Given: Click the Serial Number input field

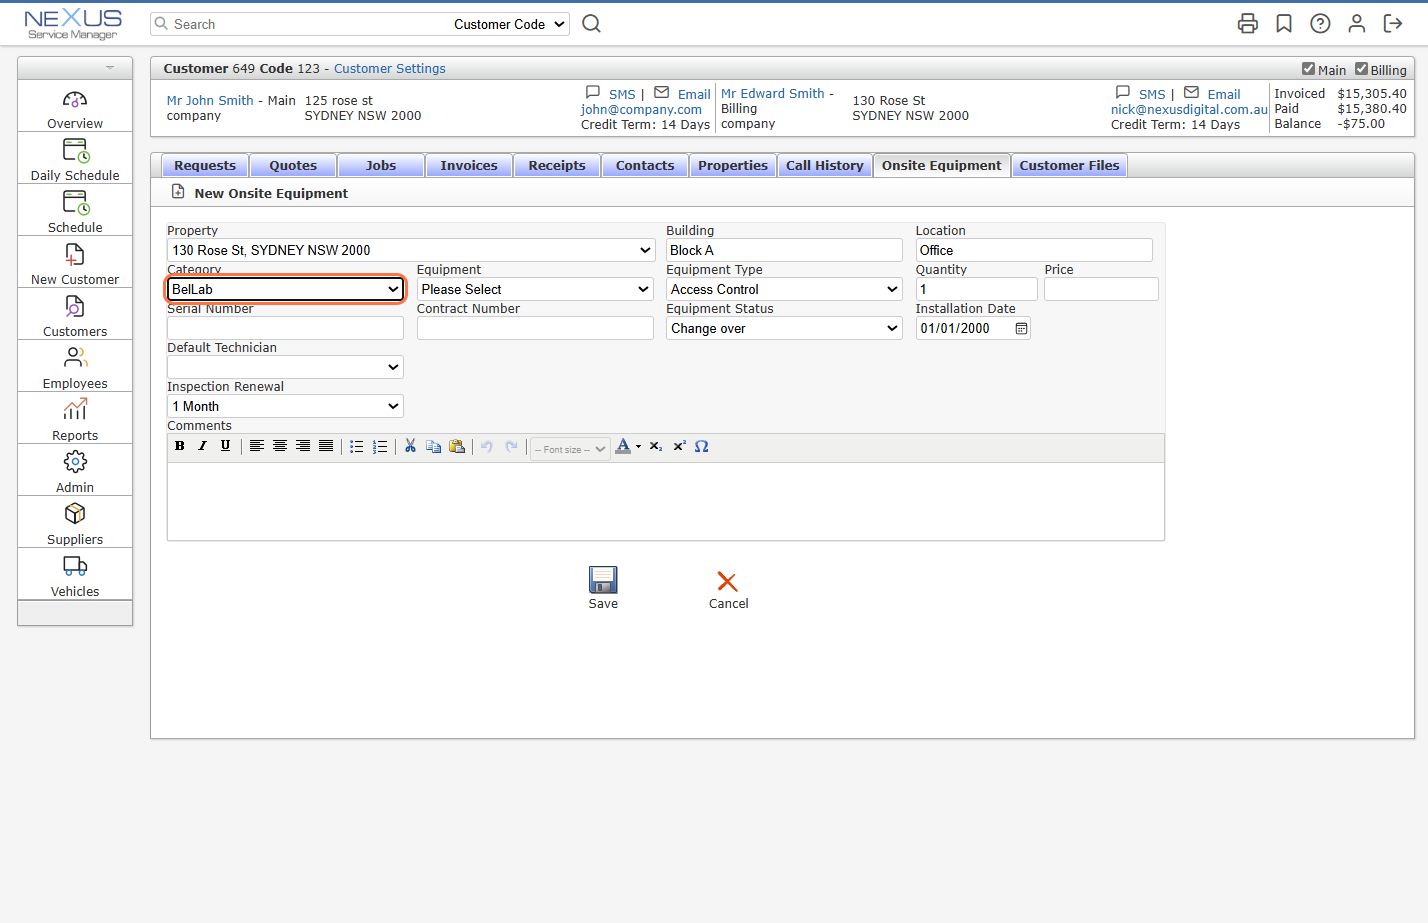Looking at the screenshot, I should click(x=285, y=328).
